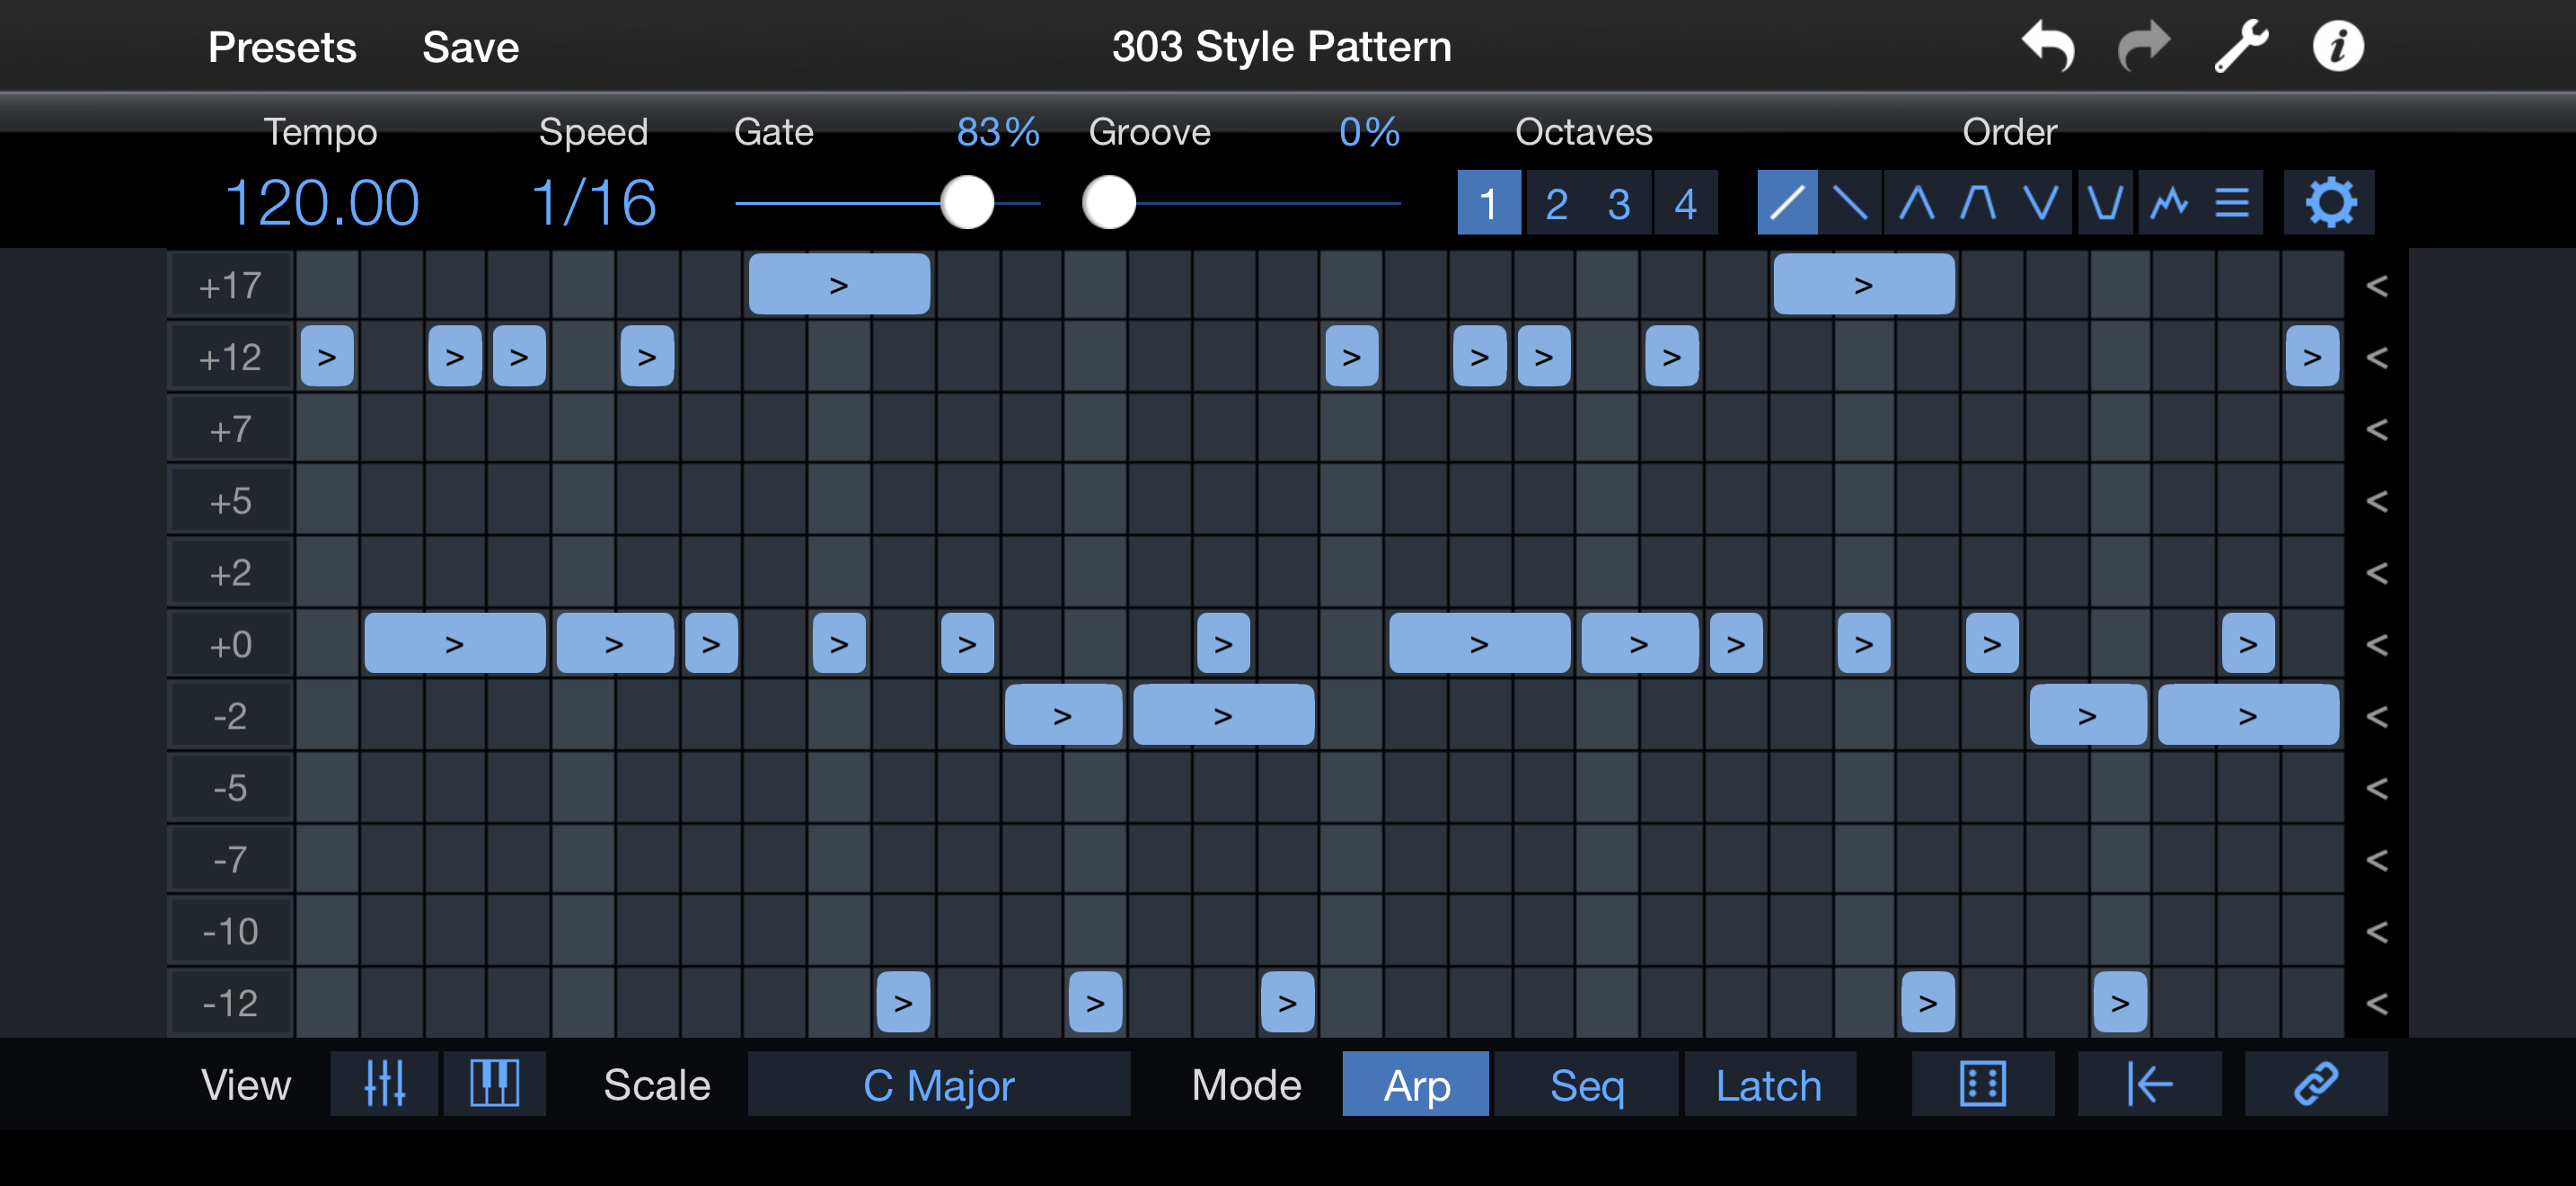
Task: Toggle first note in -12 row
Action: (903, 1002)
